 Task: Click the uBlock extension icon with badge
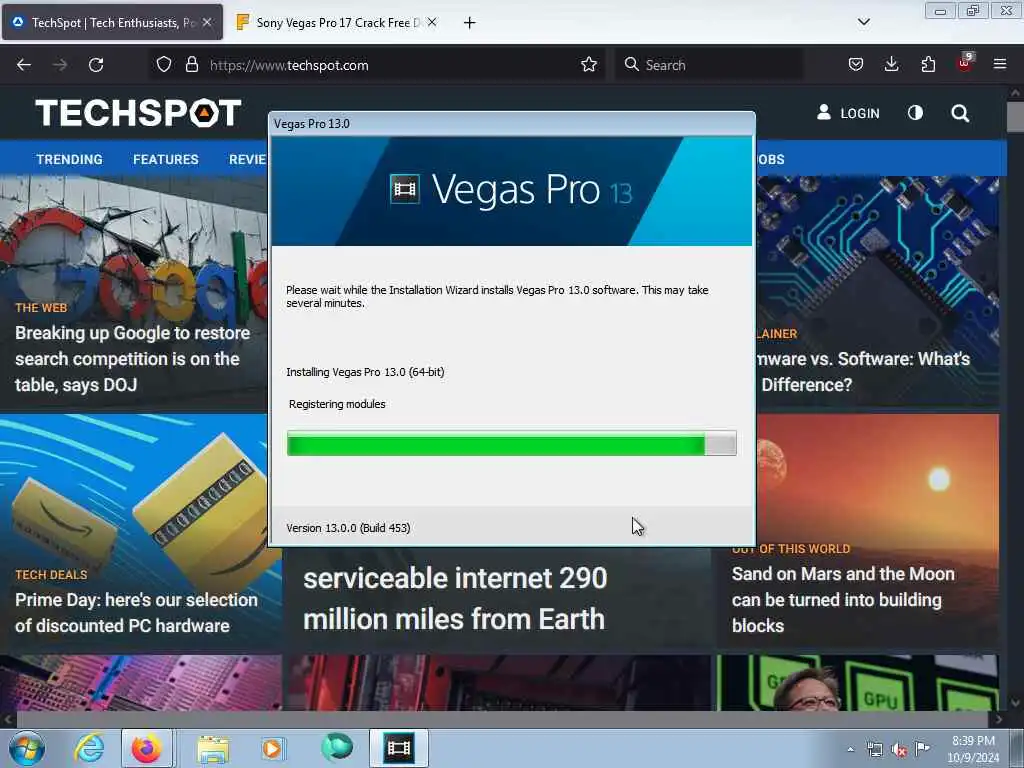coord(965,63)
